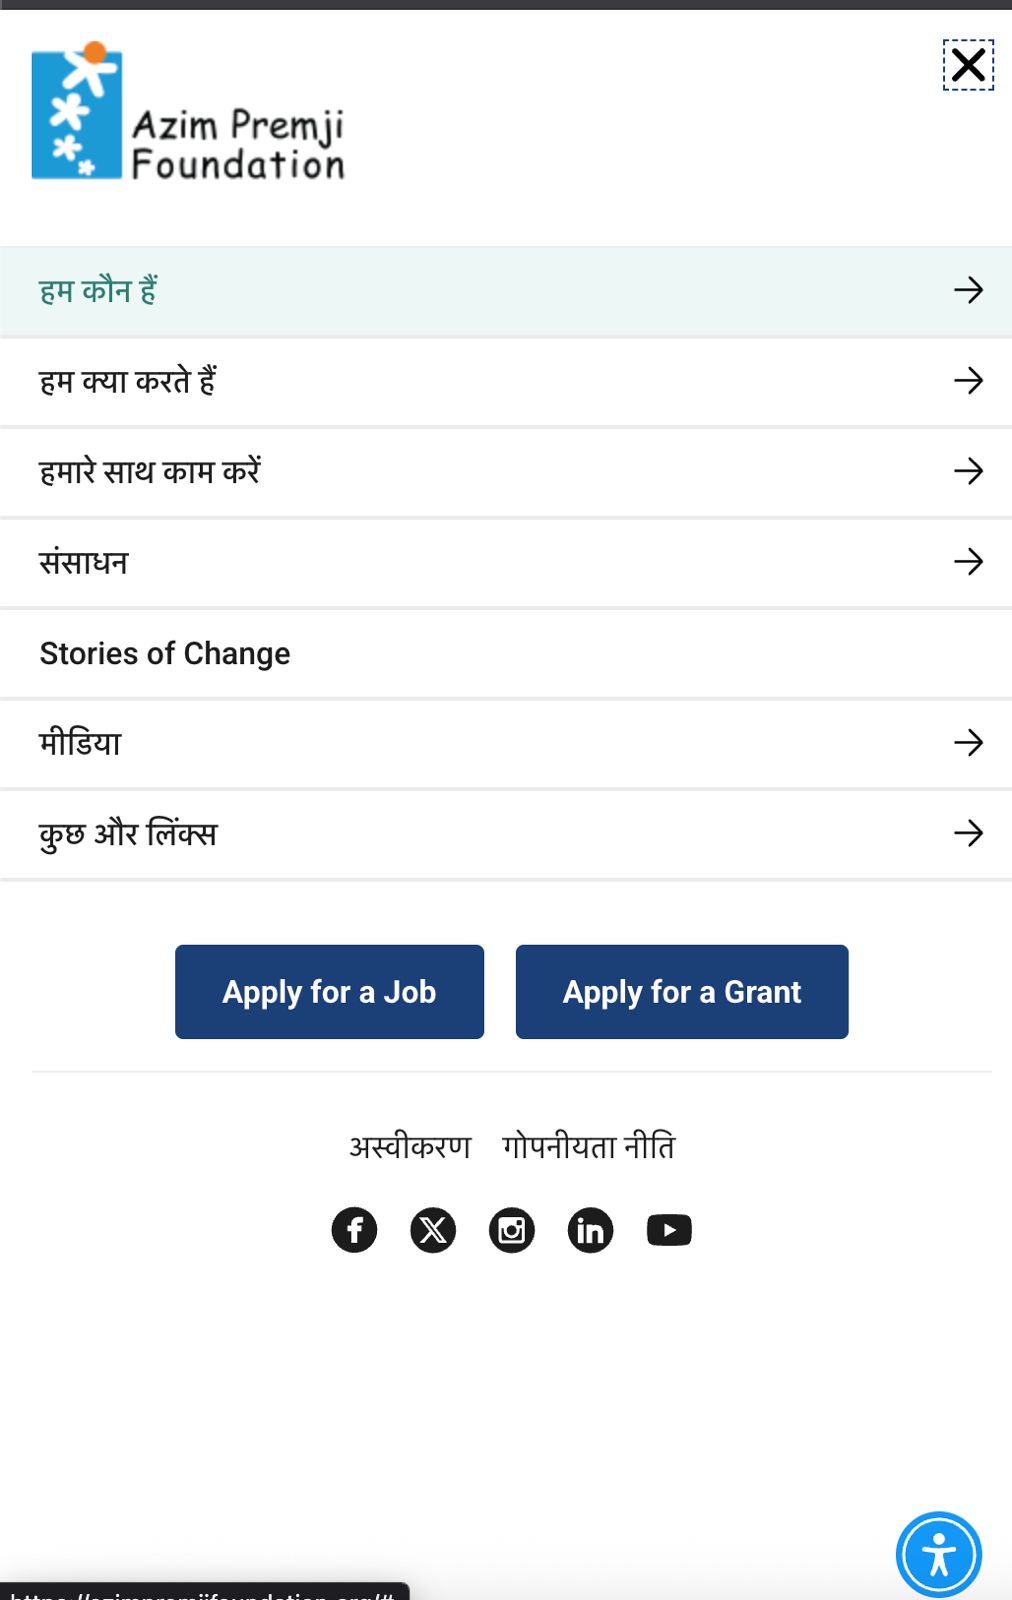This screenshot has width=1012, height=1600.
Task: Open the Stories of Change menu item
Action: (165, 653)
